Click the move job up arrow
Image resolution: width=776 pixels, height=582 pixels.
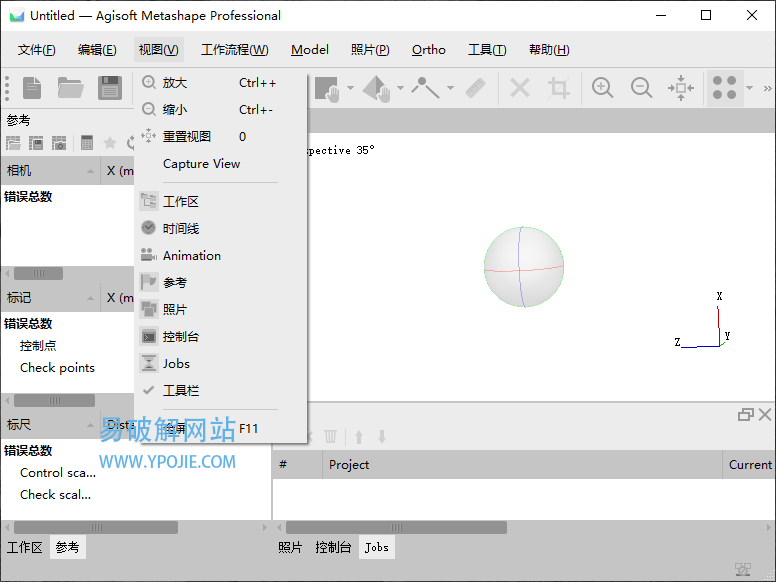359,437
